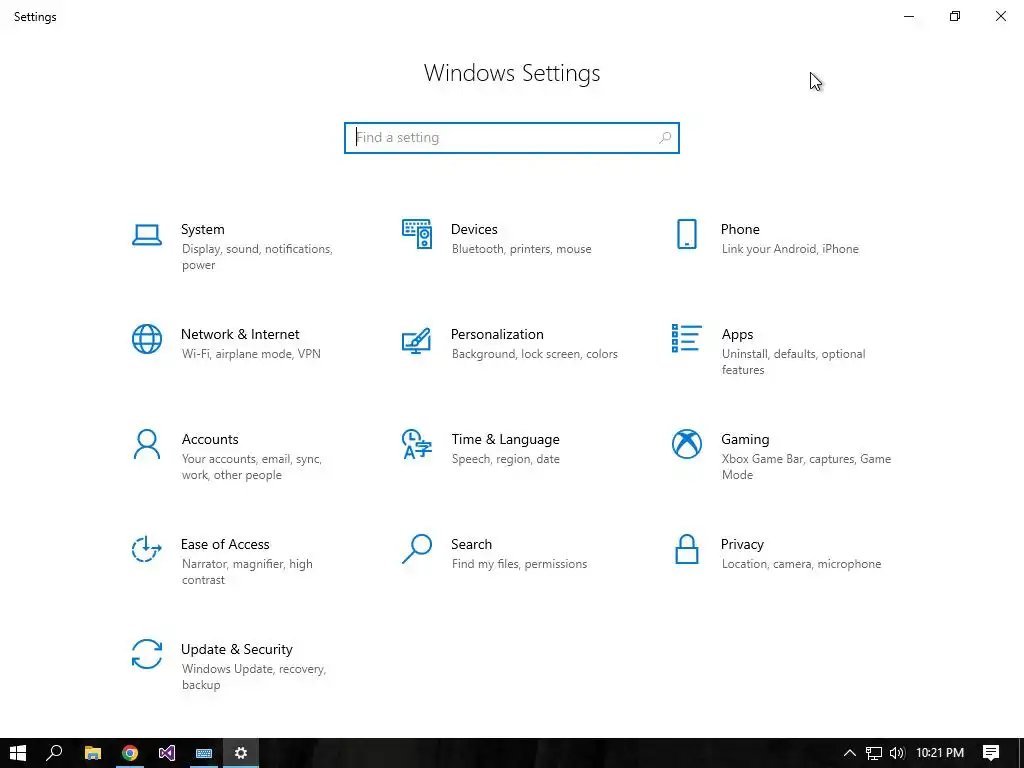Click the Privacy title

click(x=742, y=544)
